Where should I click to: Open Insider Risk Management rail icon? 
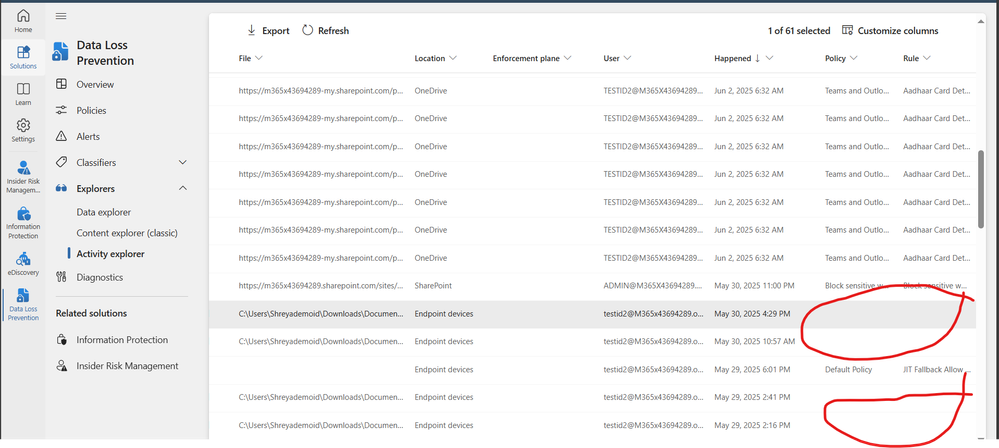(23, 177)
